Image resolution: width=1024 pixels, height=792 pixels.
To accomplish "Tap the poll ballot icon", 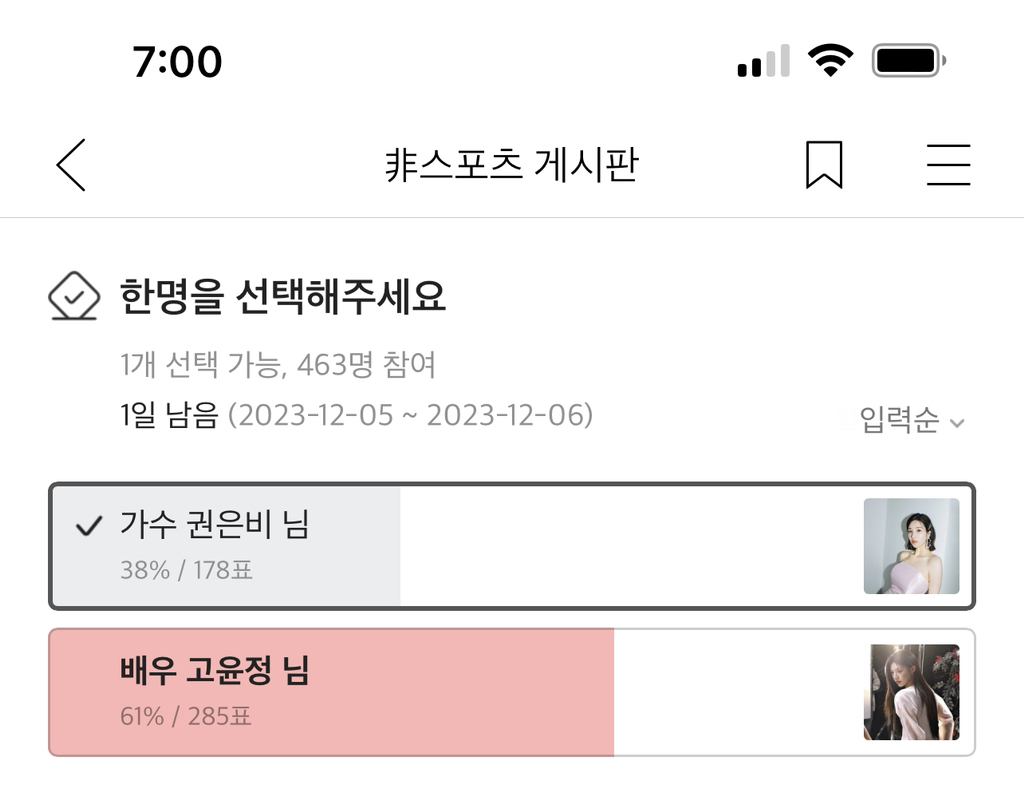I will point(74,297).
